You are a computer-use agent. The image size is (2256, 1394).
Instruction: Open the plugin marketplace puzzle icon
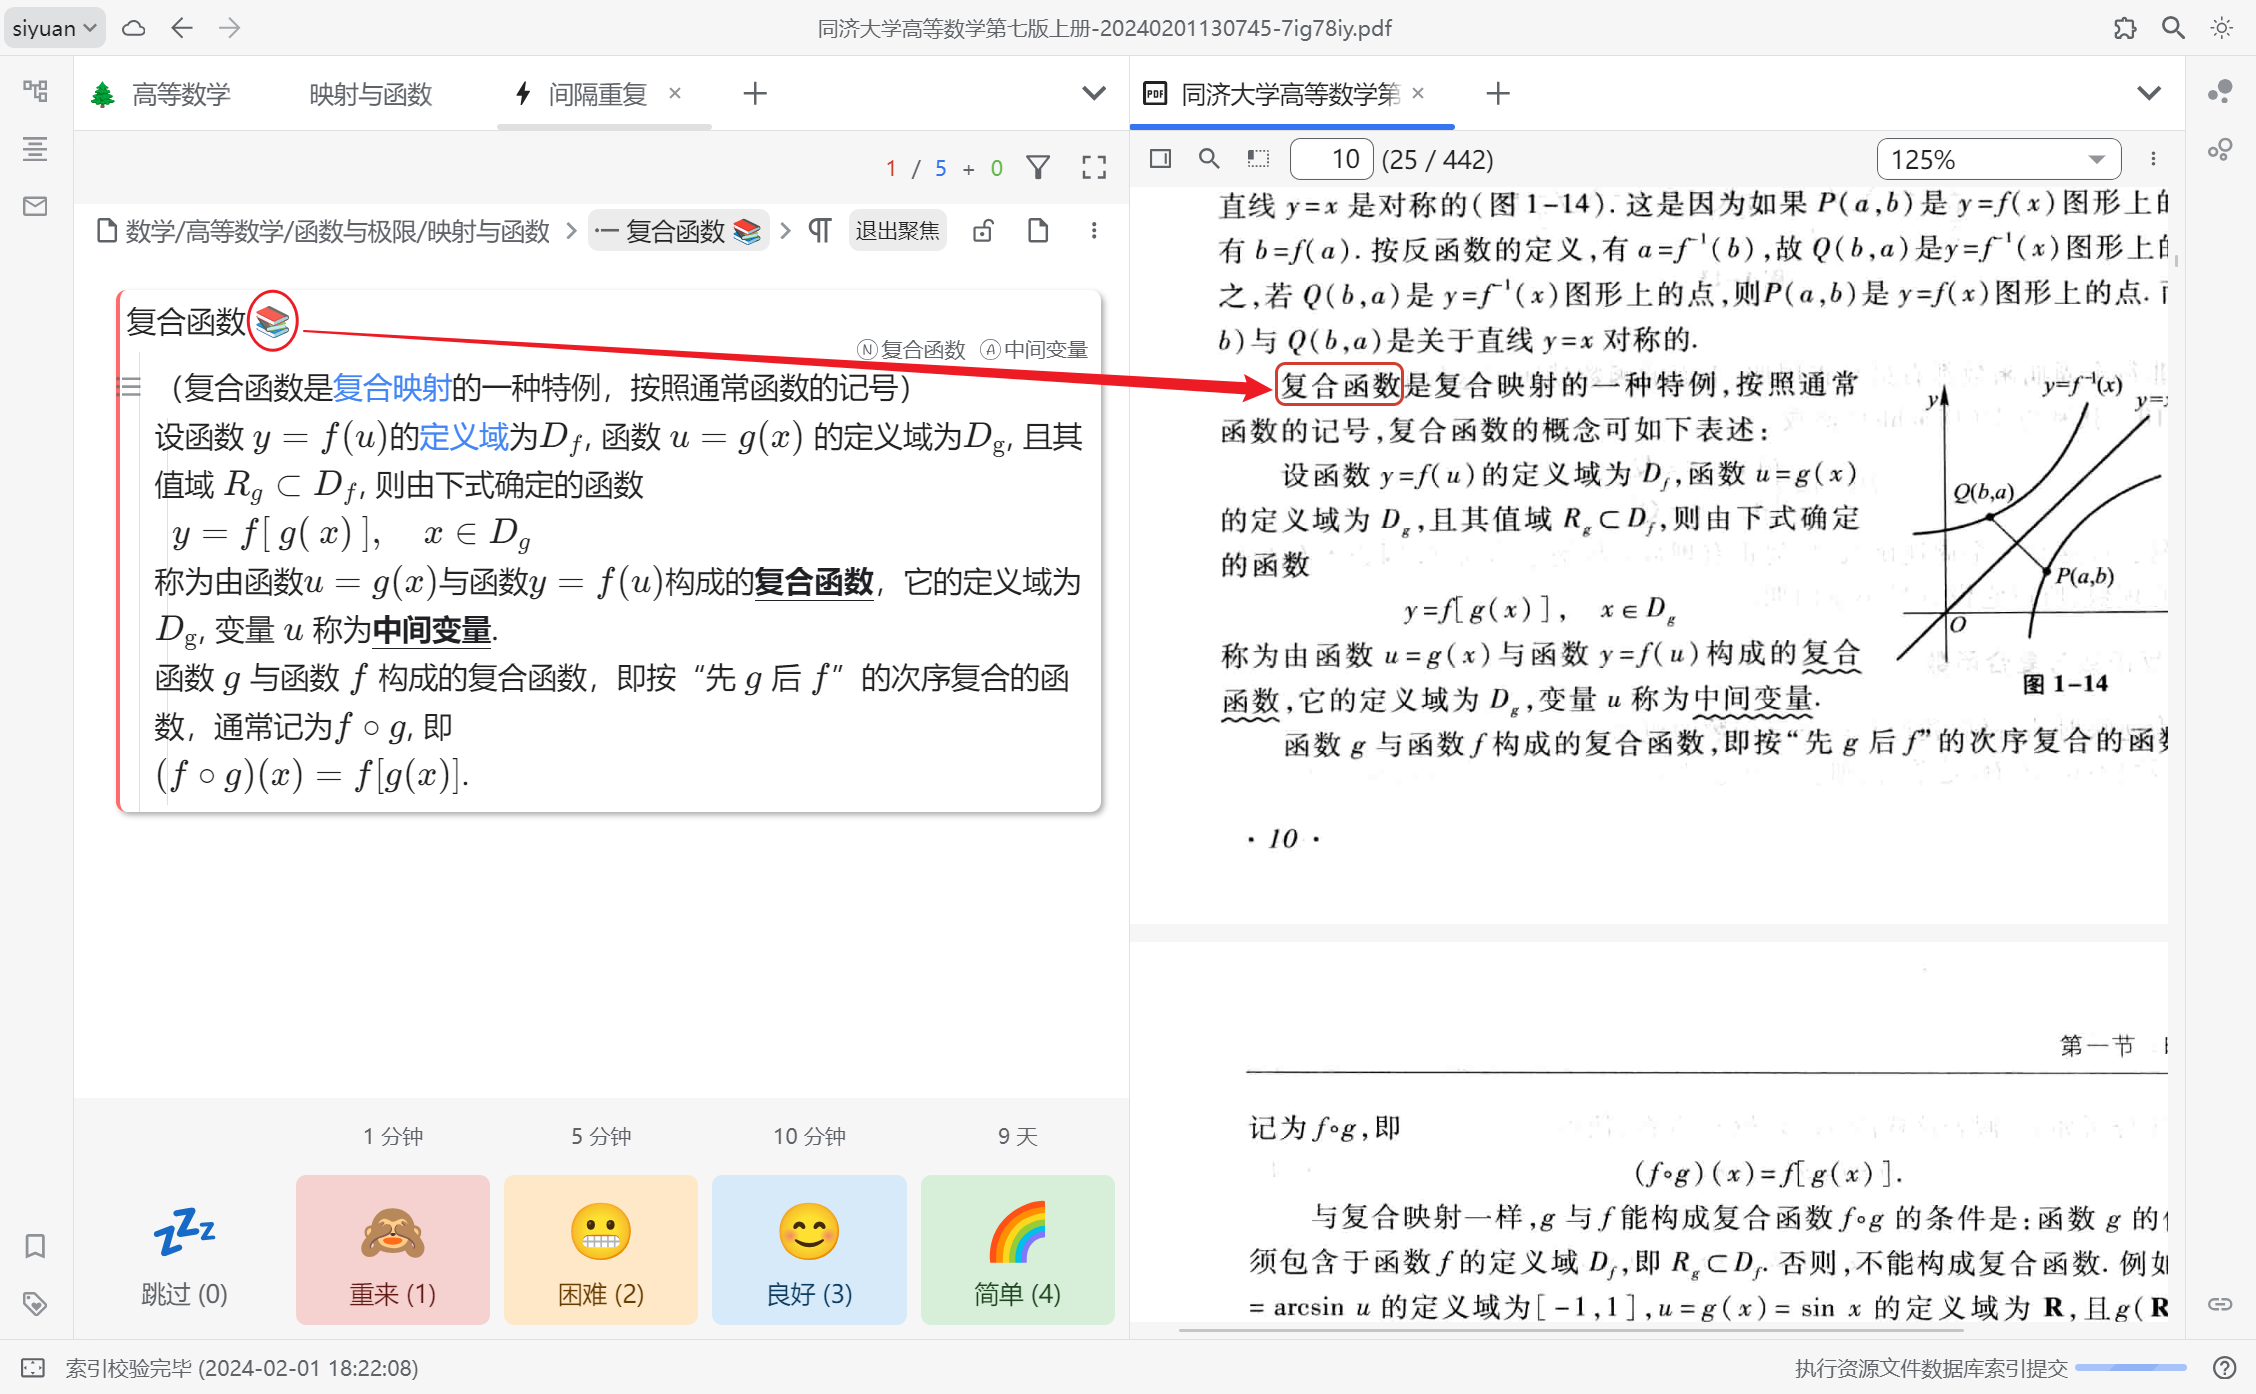point(2125,28)
